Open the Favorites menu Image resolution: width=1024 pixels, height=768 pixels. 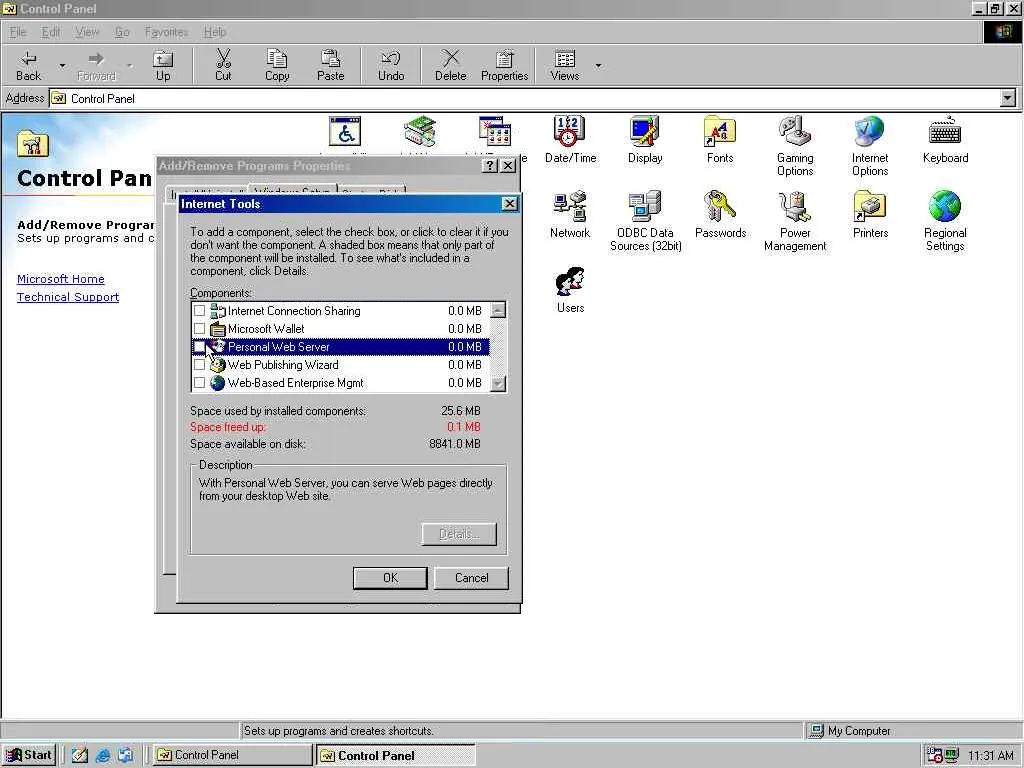[166, 31]
